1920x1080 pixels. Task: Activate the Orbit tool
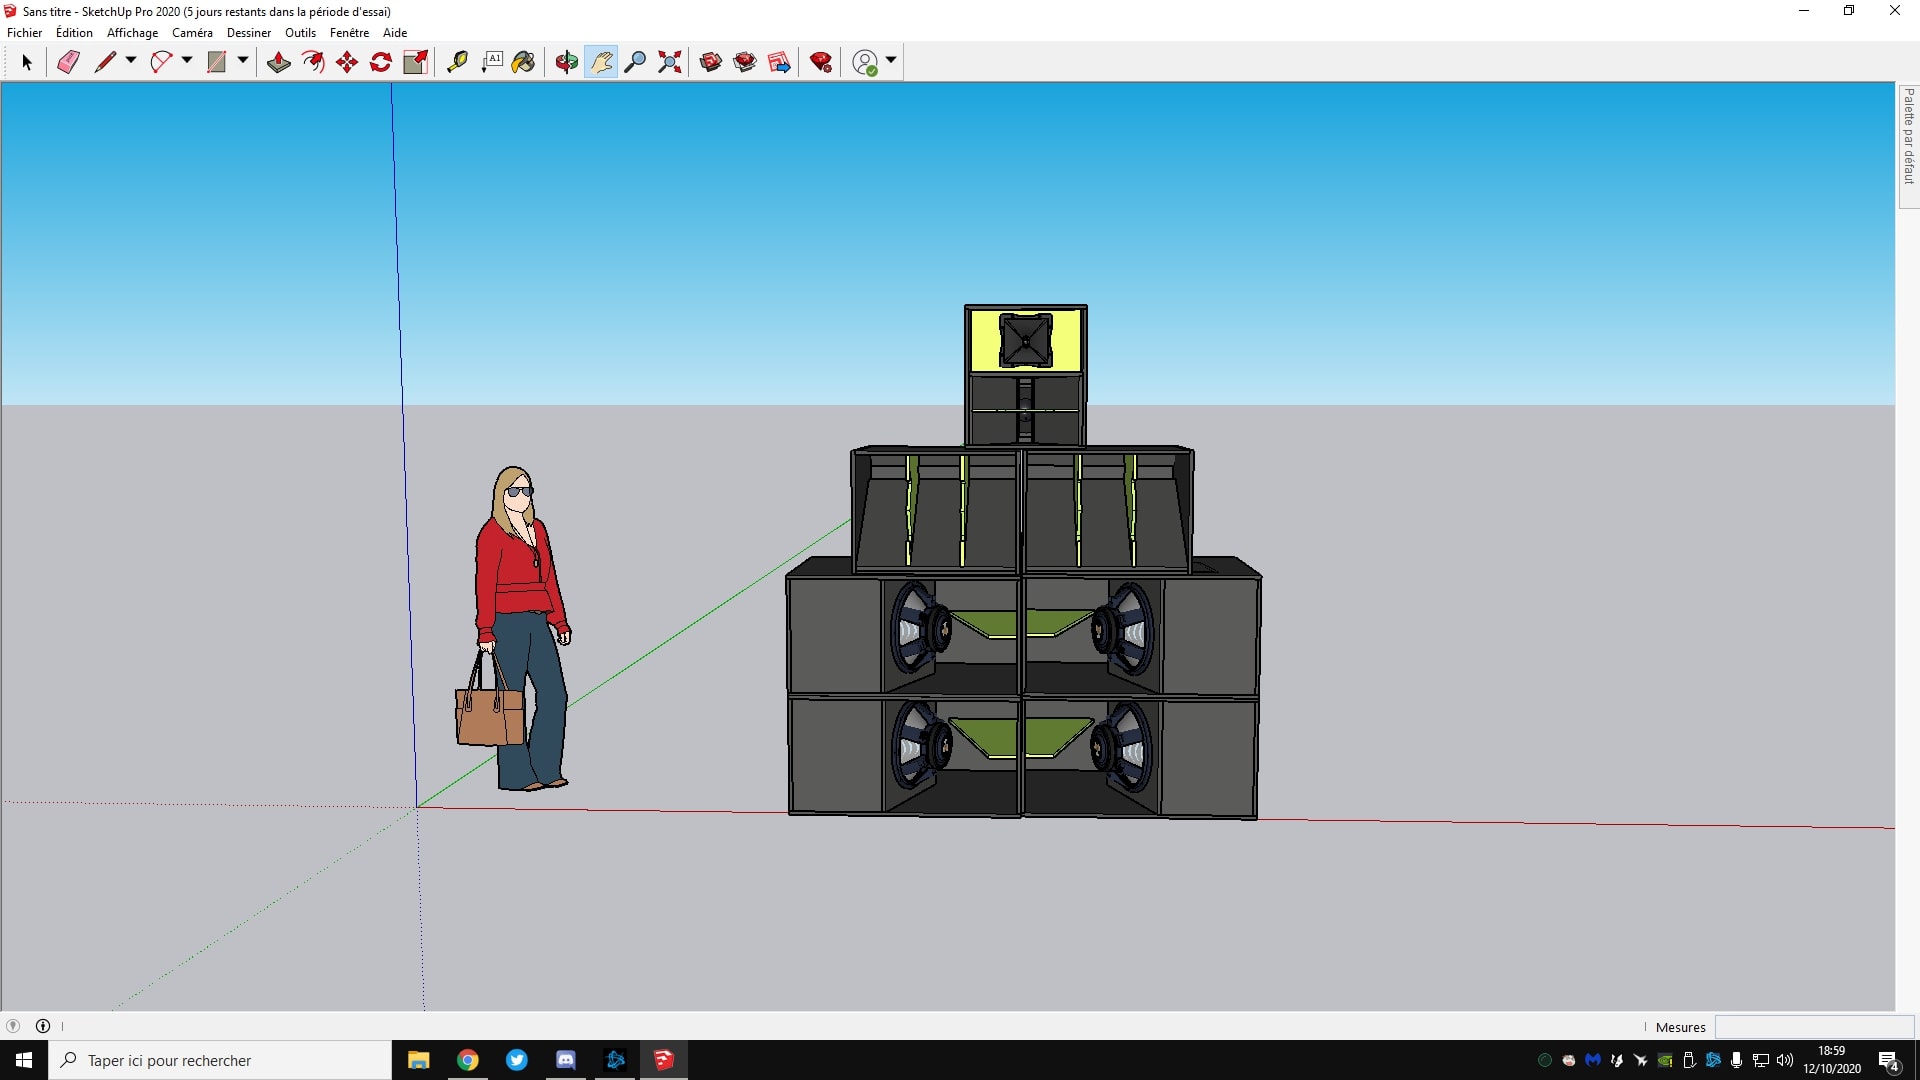click(567, 62)
